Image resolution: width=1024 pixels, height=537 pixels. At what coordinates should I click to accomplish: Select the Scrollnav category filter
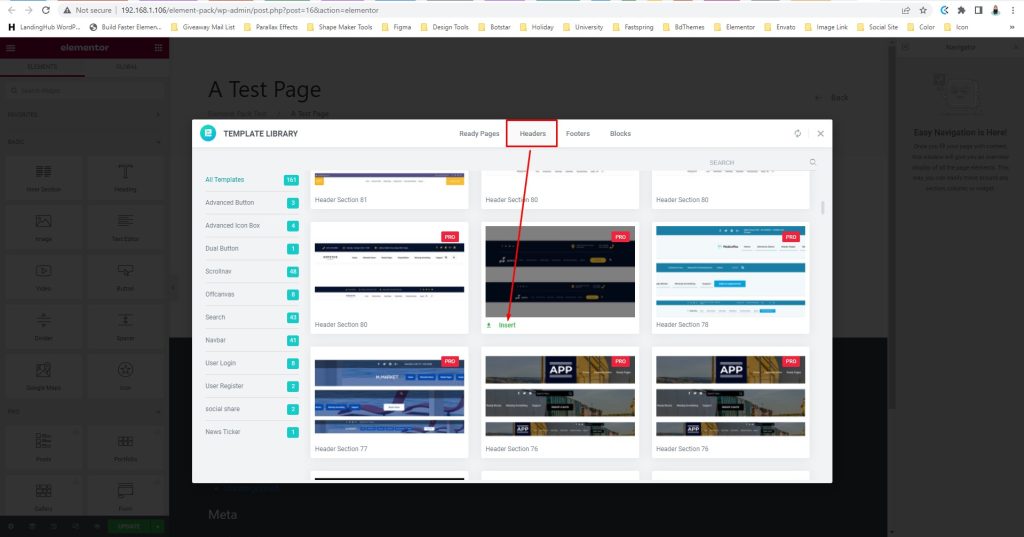[221, 271]
